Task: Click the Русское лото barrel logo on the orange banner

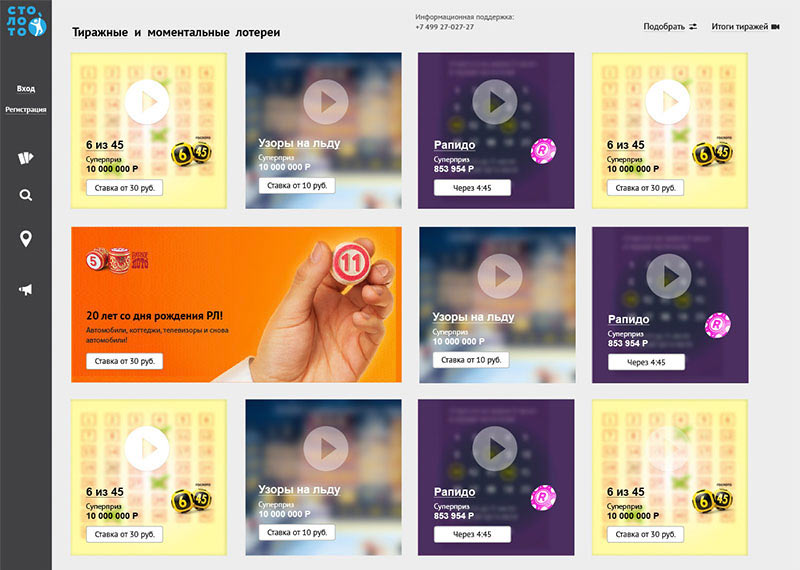Action: (x=117, y=260)
